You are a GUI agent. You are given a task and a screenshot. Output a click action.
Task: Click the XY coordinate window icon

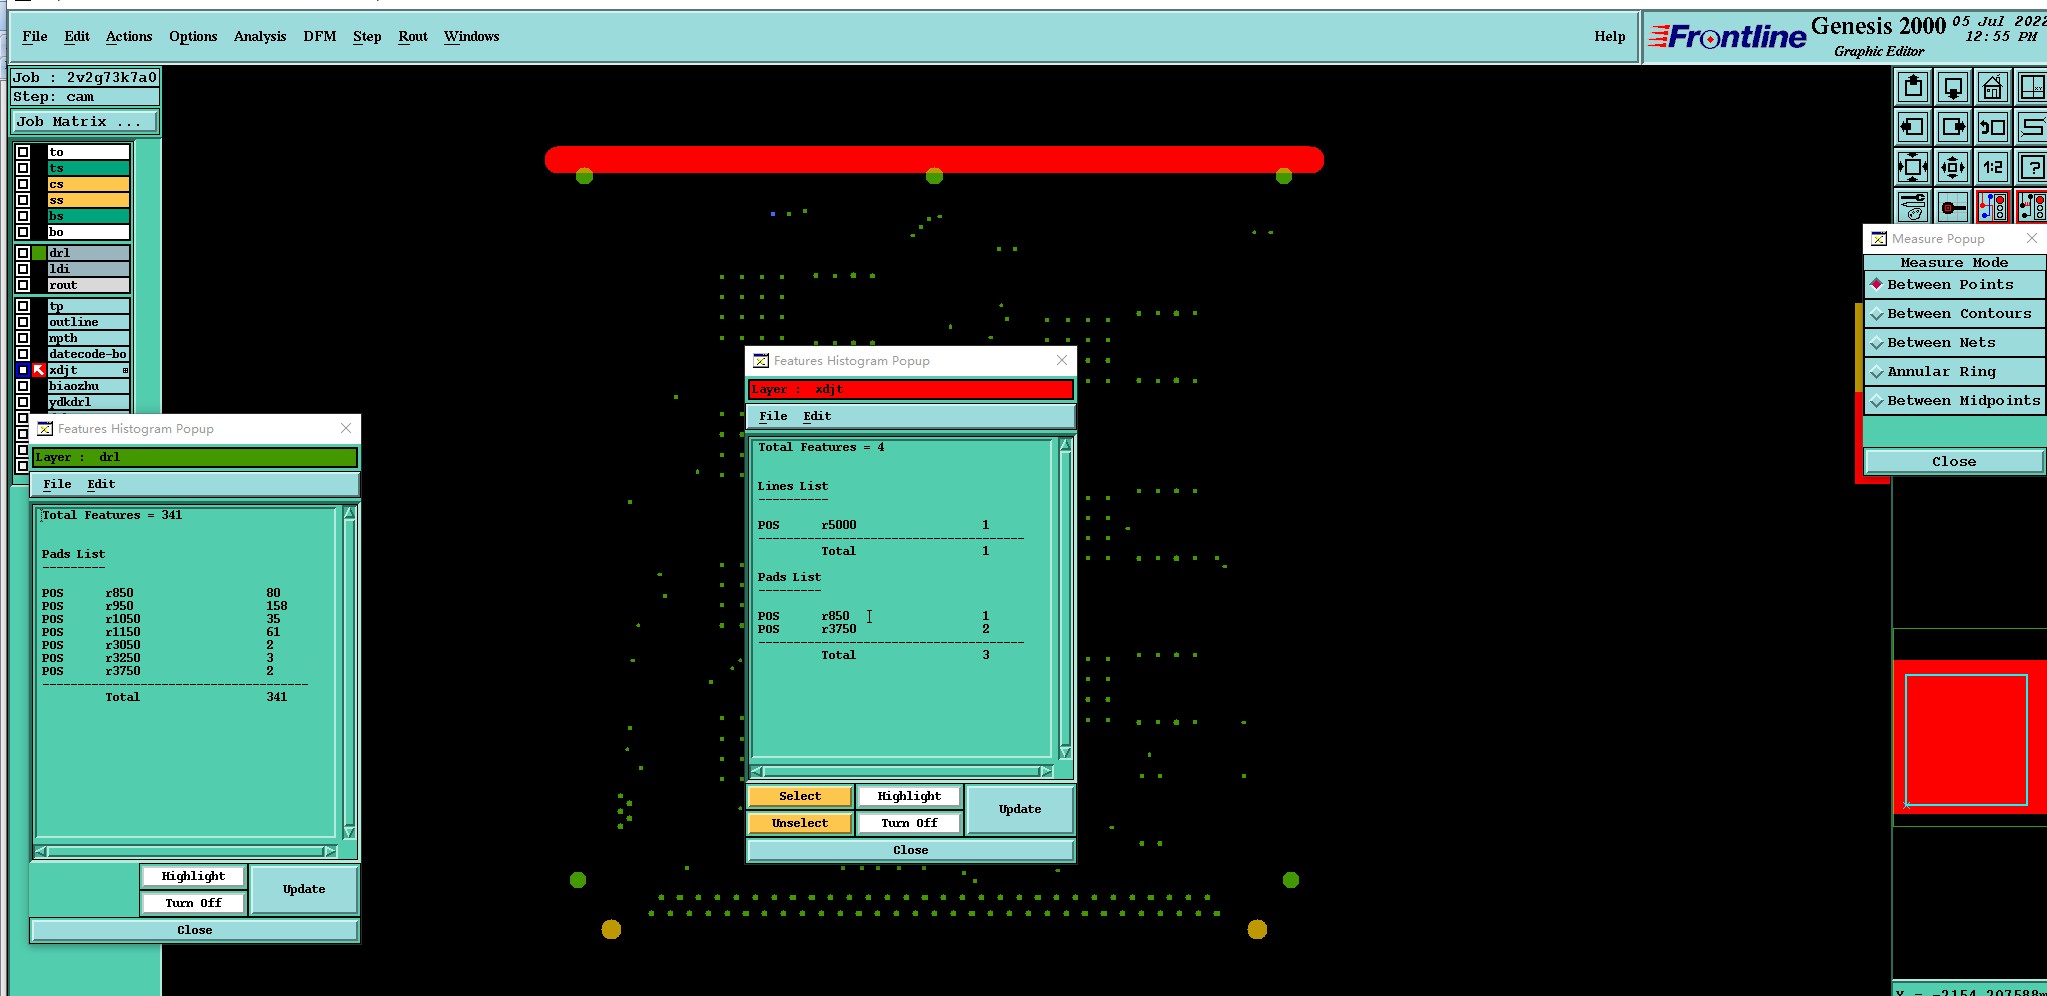[x=2031, y=87]
